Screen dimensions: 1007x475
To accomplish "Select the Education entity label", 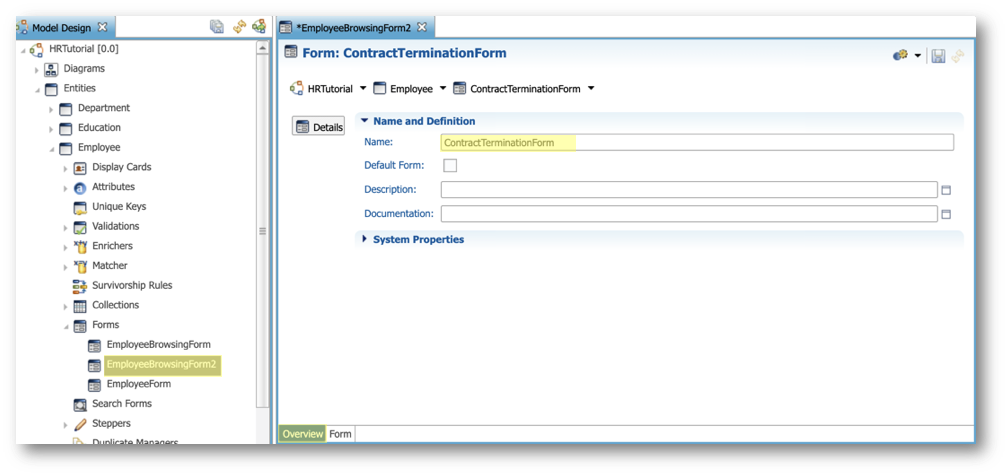I will (x=100, y=128).
